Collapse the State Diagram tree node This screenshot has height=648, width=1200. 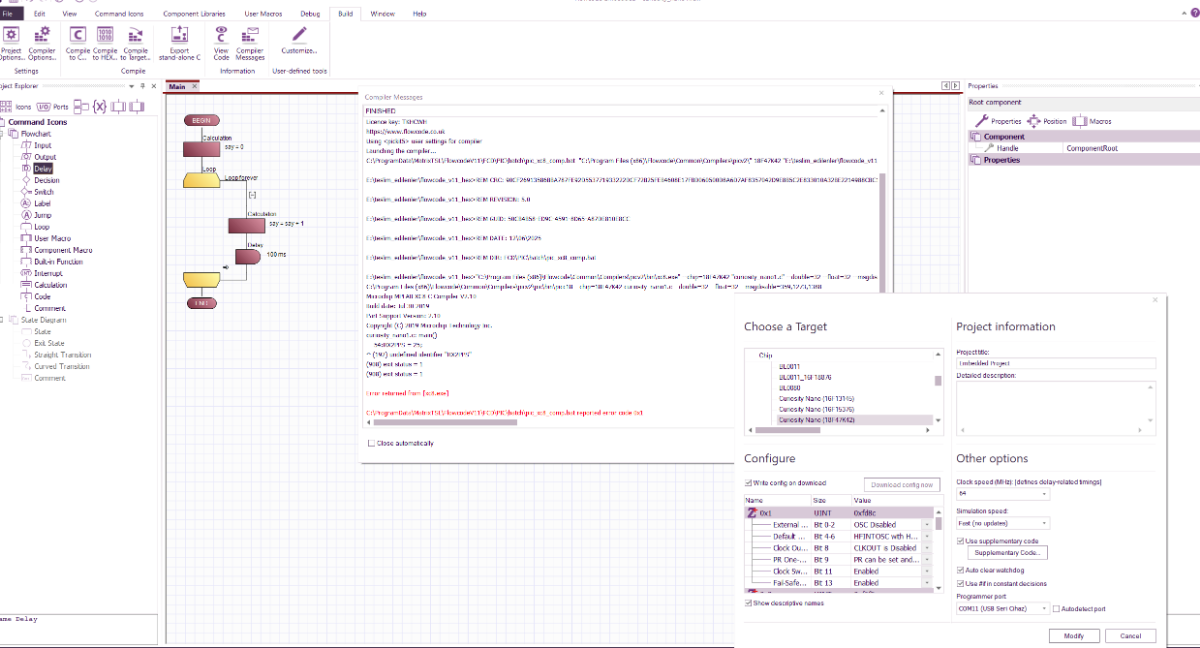pos(4,320)
